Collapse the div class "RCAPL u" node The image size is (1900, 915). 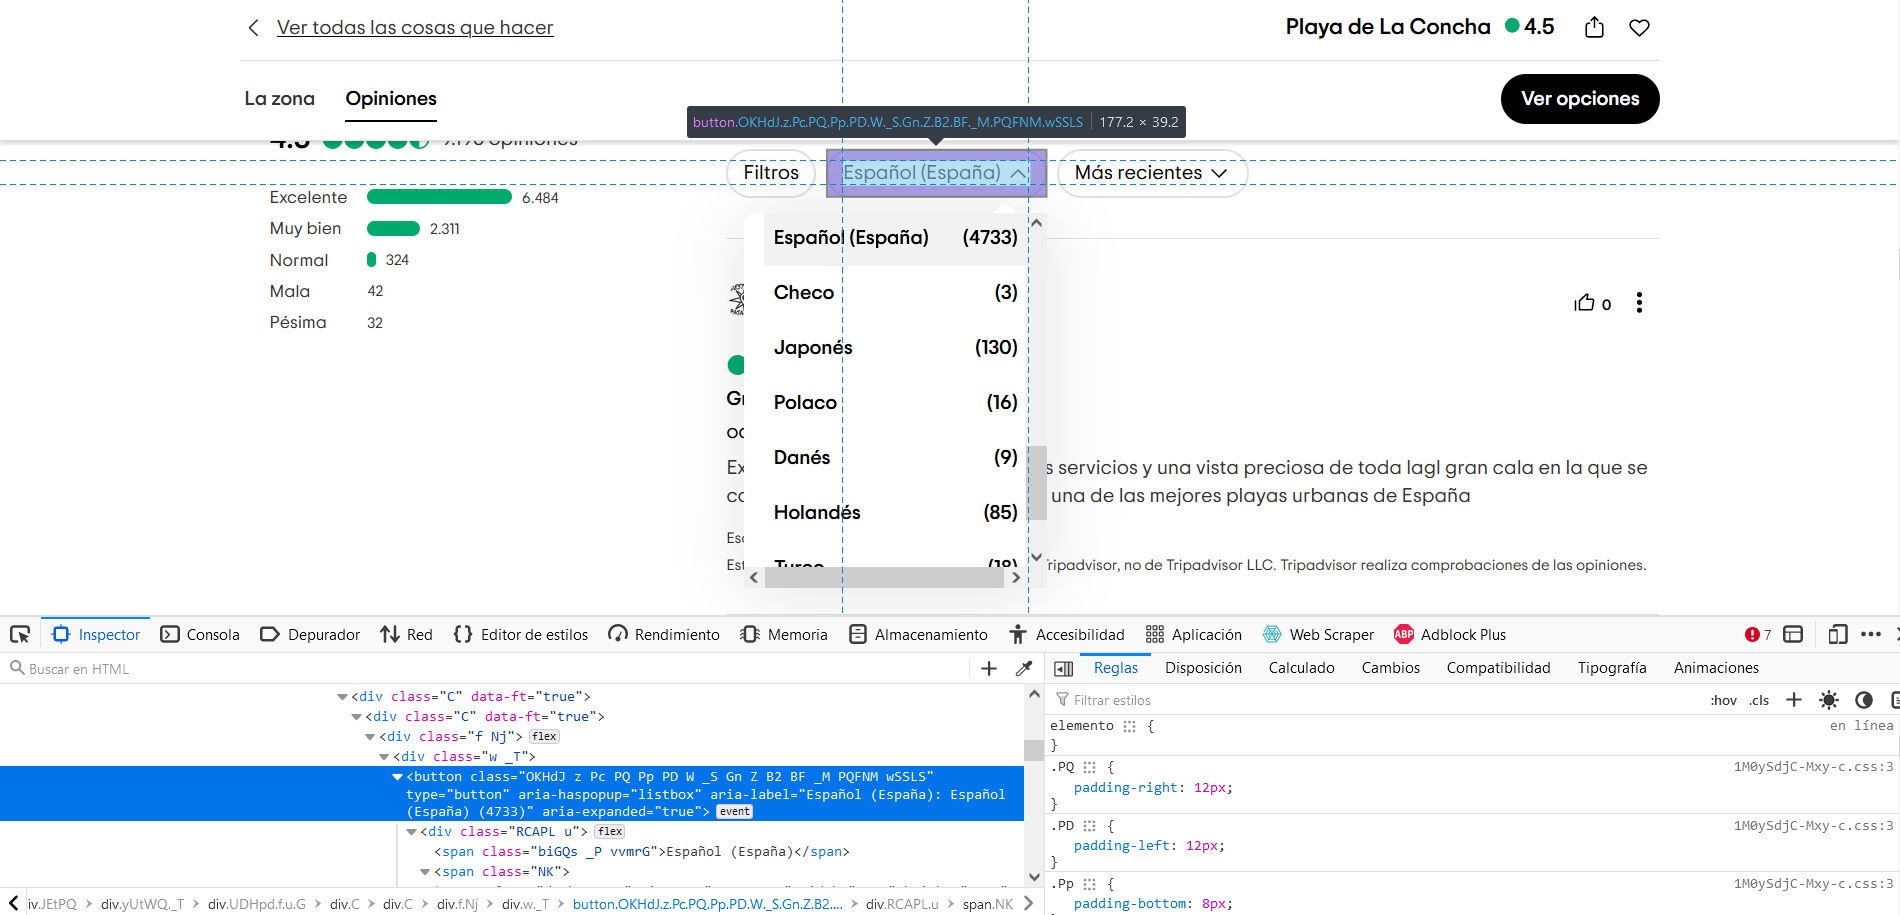click(412, 832)
